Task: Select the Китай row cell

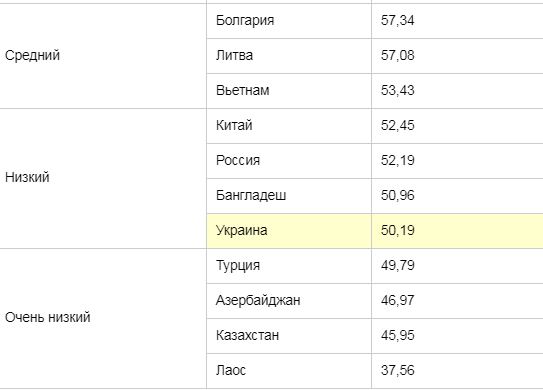Action: tap(289, 126)
